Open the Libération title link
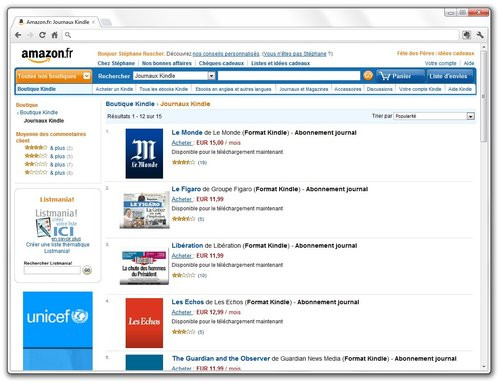Image resolution: width=500 pixels, height=382 pixels. click(x=187, y=245)
